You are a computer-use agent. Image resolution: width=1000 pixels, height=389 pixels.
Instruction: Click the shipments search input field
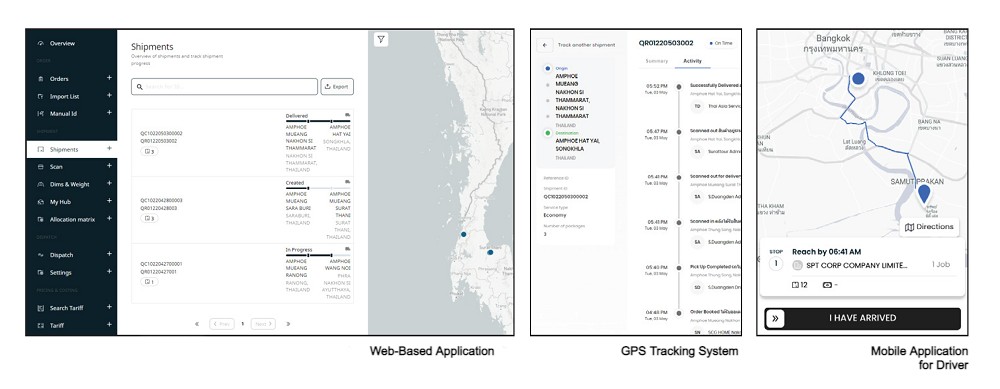click(224, 87)
